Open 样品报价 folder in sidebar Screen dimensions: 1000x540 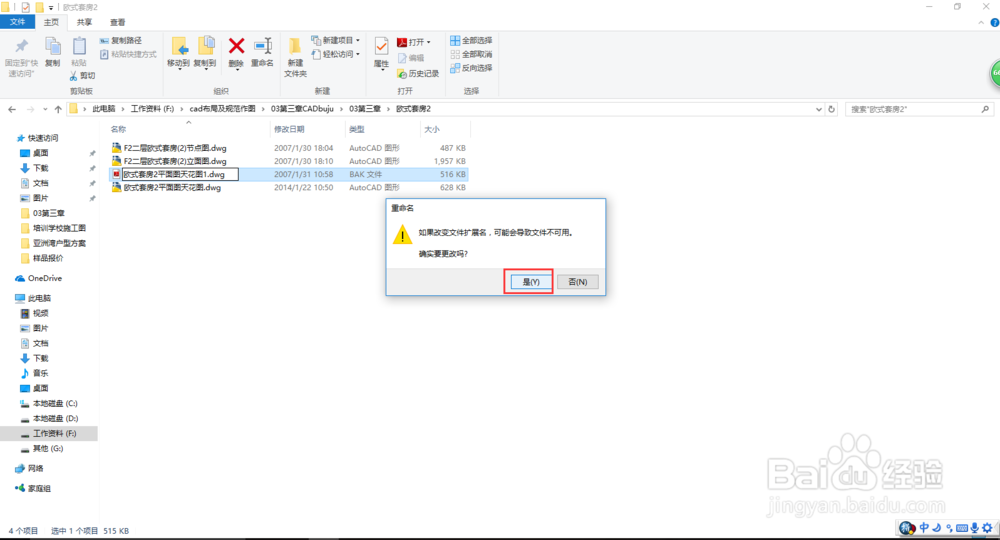tap(48, 258)
